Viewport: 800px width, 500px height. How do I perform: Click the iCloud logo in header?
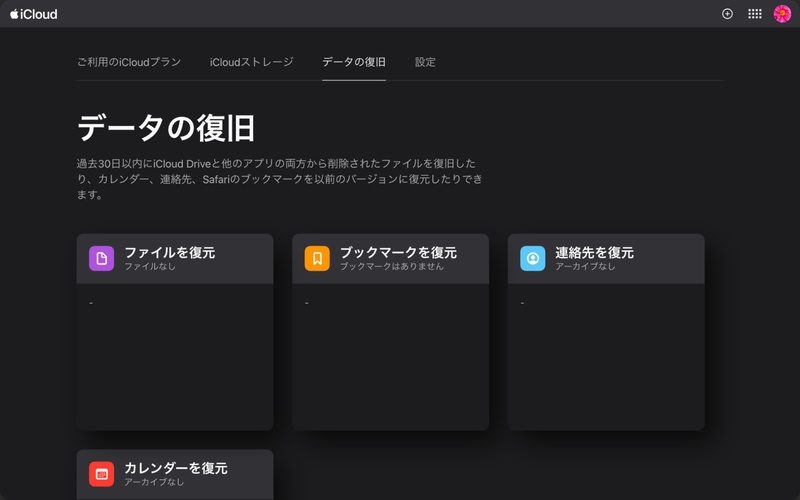[x=34, y=14]
